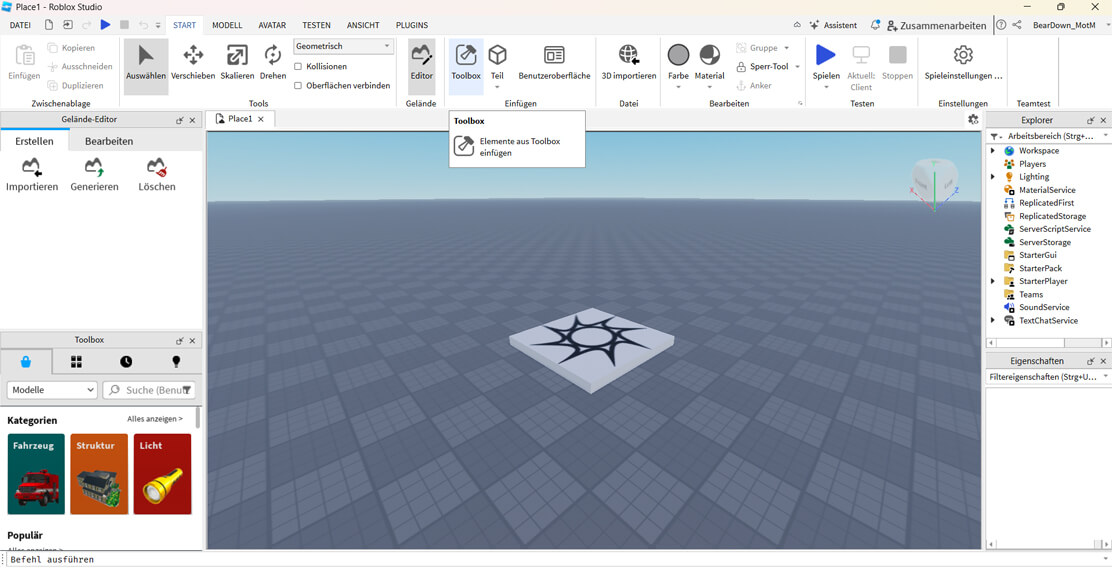Click the Befehl ausführen command bar
The height and width of the screenshot is (588, 1112).
[553, 560]
